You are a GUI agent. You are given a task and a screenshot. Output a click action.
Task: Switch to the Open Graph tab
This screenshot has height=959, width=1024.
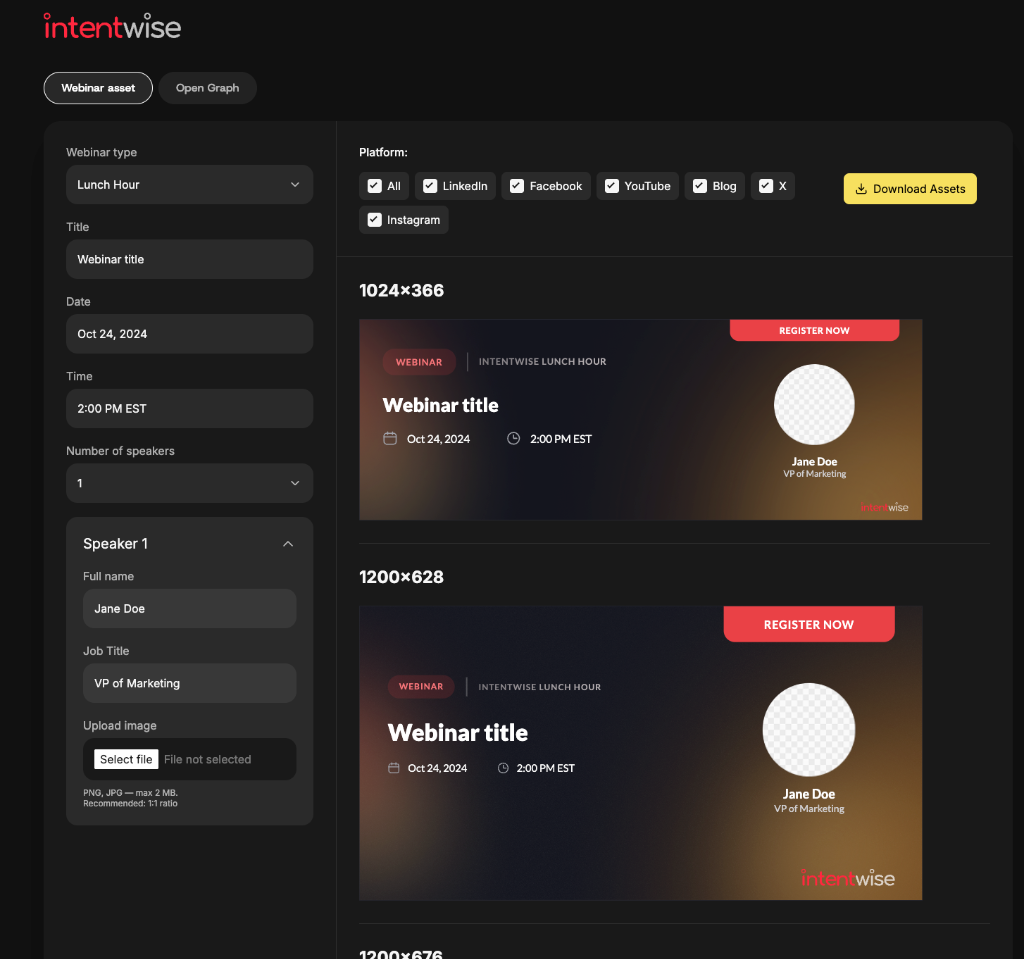pyautogui.click(x=207, y=88)
